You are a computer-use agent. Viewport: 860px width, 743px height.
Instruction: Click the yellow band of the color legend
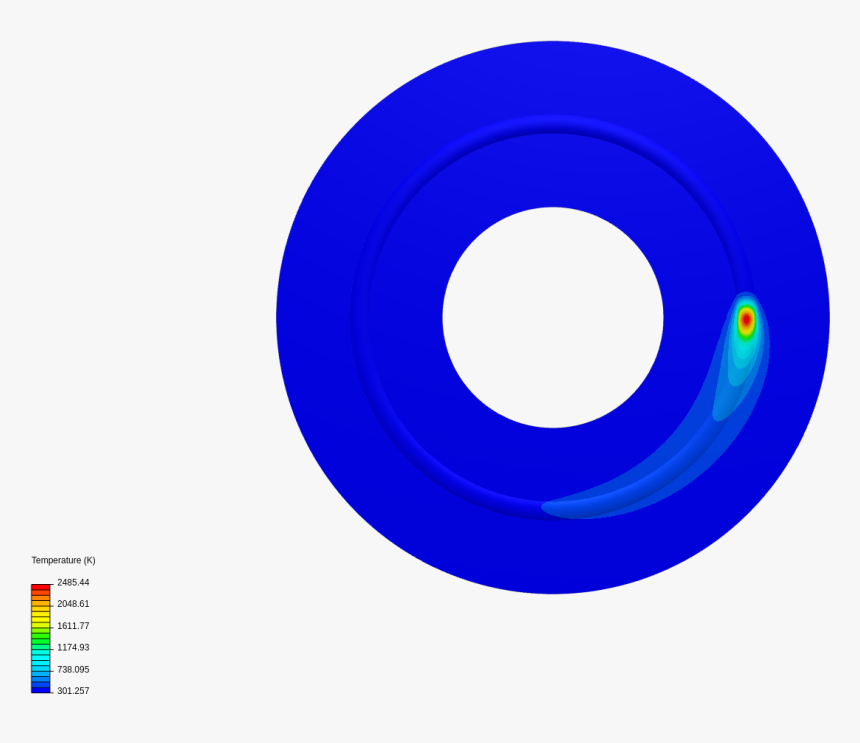click(x=41, y=617)
